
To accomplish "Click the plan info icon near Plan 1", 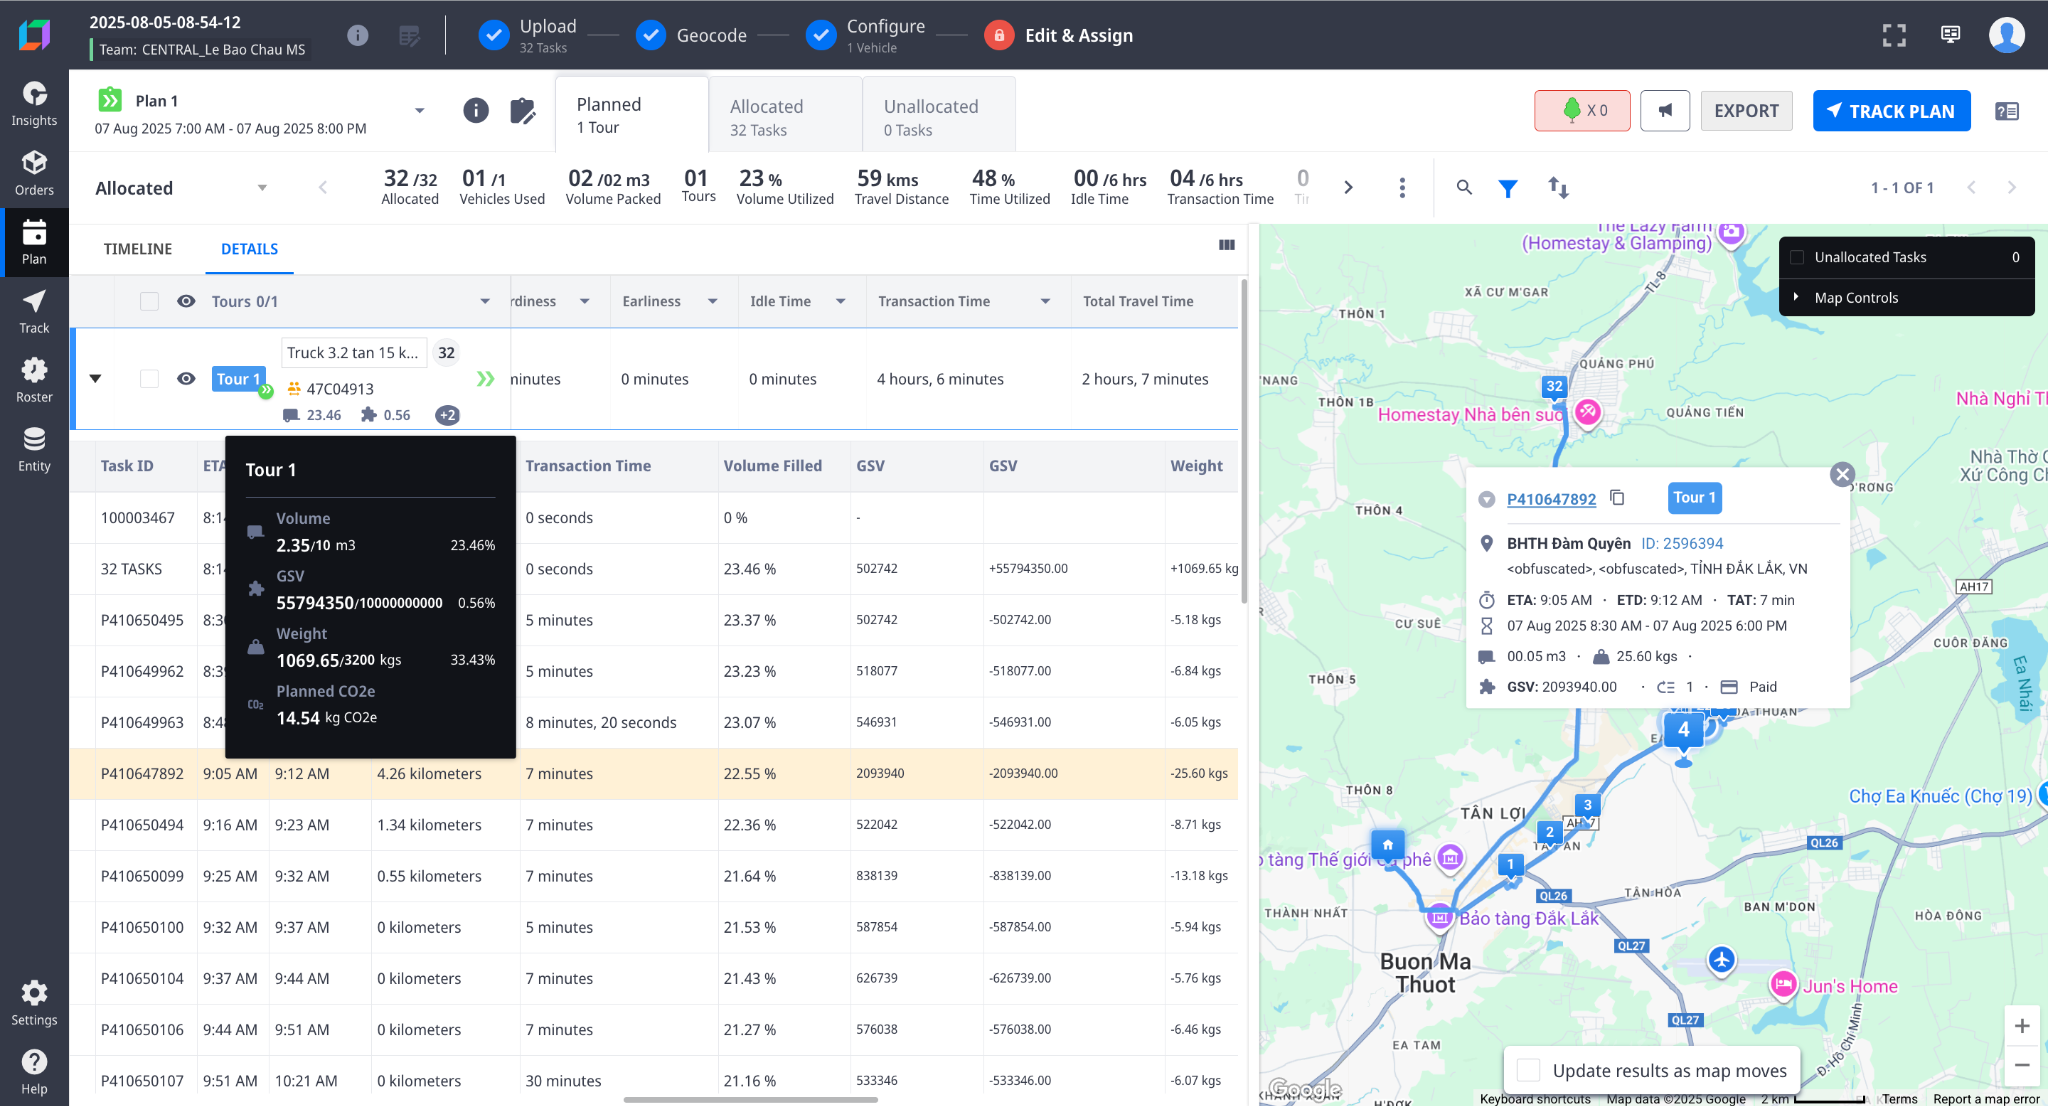I will click(476, 110).
